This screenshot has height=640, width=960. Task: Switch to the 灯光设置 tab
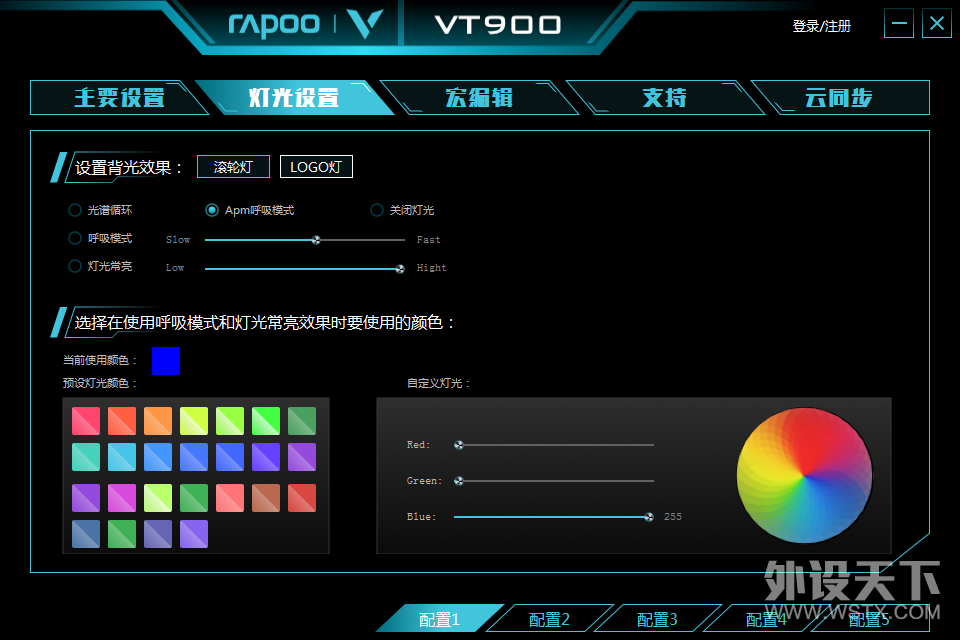[294, 98]
